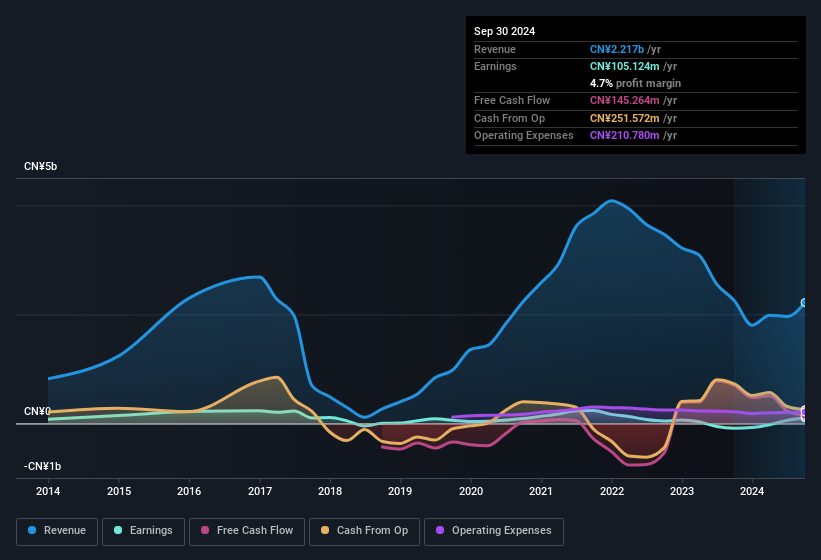Select the 2024 x-axis label

point(752,491)
